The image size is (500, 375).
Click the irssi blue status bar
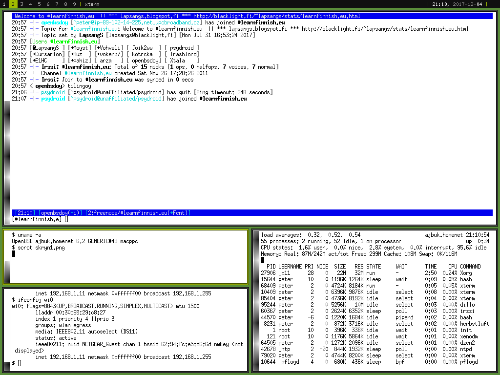pos(252,213)
